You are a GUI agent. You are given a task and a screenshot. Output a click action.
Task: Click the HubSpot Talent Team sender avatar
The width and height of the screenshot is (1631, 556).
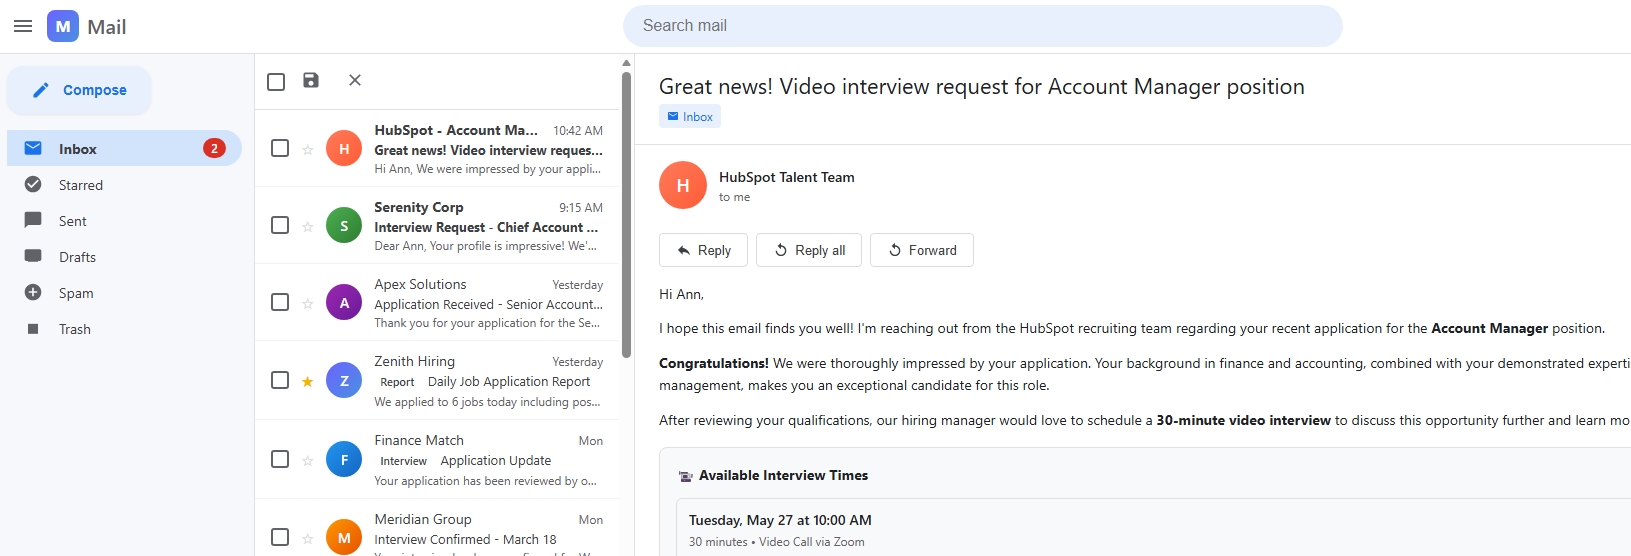[683, 185]
